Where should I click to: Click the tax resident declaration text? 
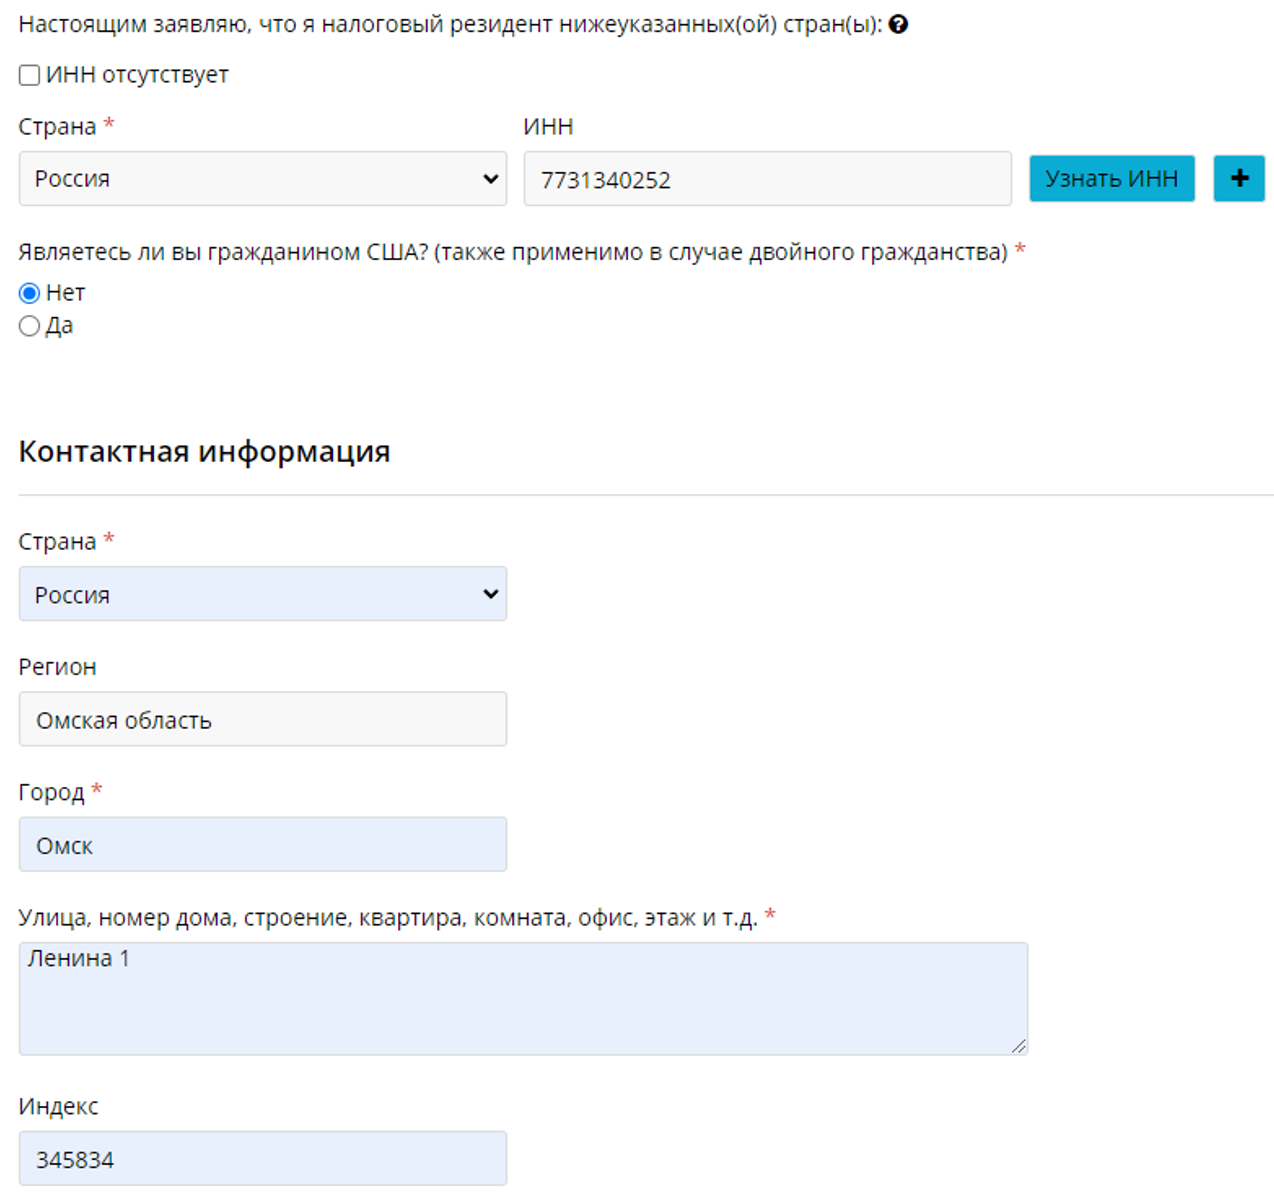coord(450,25)
